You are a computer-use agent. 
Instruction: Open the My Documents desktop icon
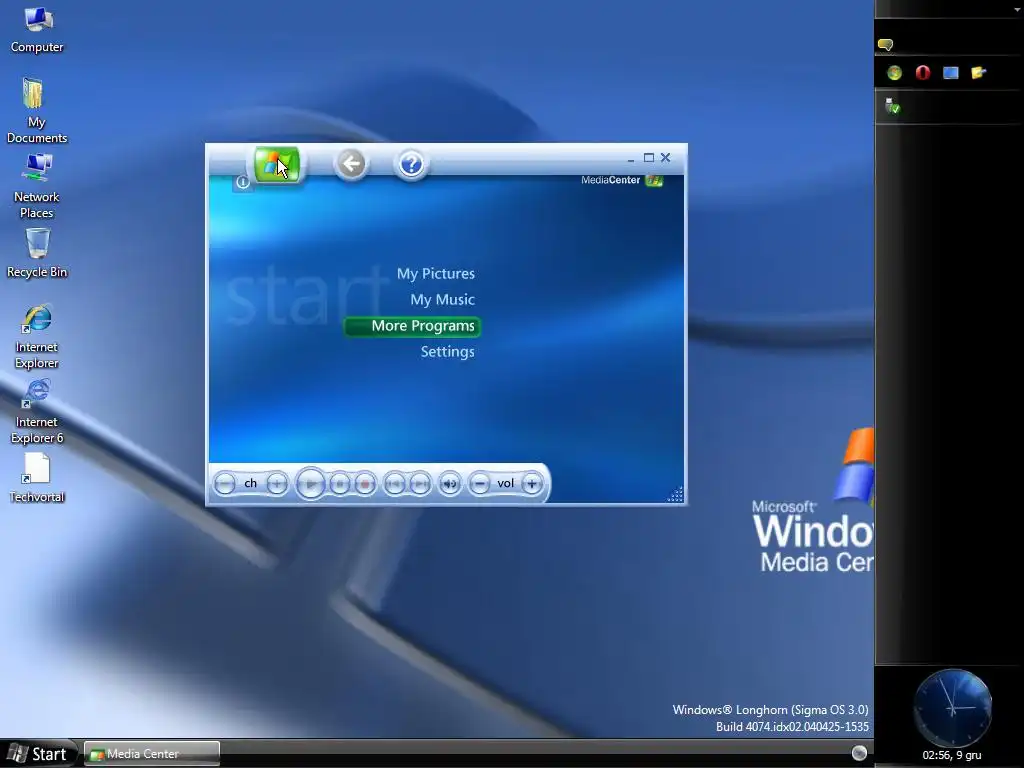(x=37, y=110)
